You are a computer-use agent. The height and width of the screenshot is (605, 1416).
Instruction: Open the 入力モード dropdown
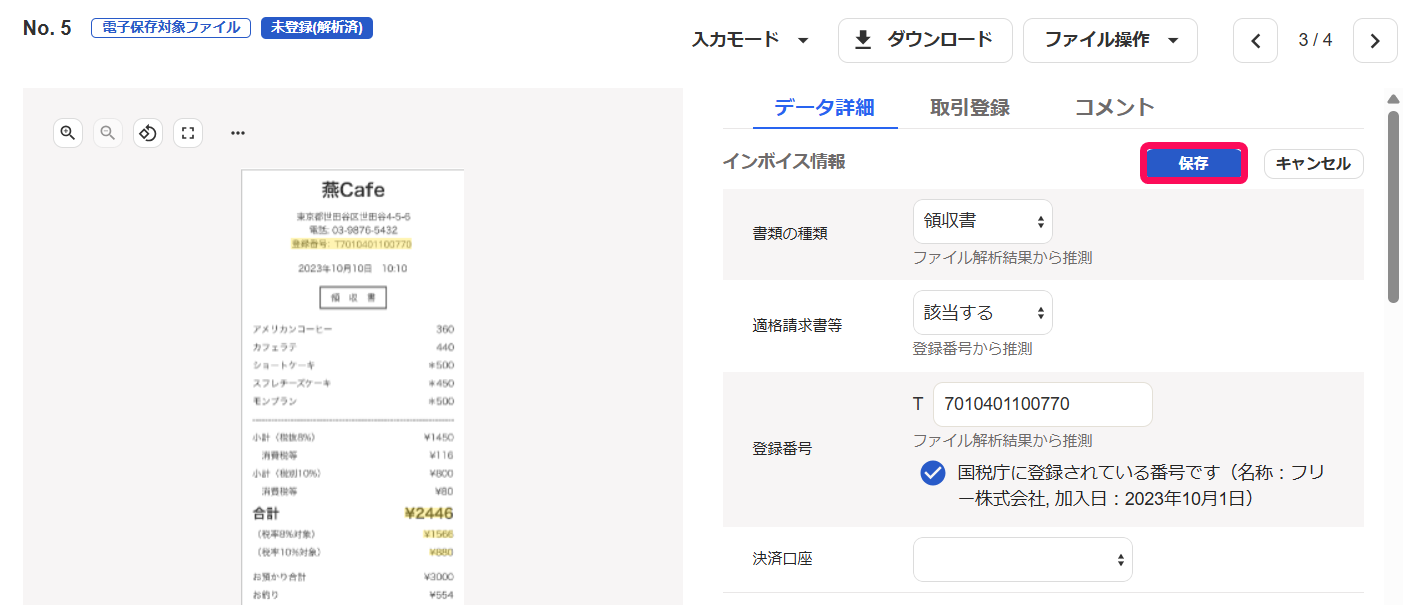point(751,40)
